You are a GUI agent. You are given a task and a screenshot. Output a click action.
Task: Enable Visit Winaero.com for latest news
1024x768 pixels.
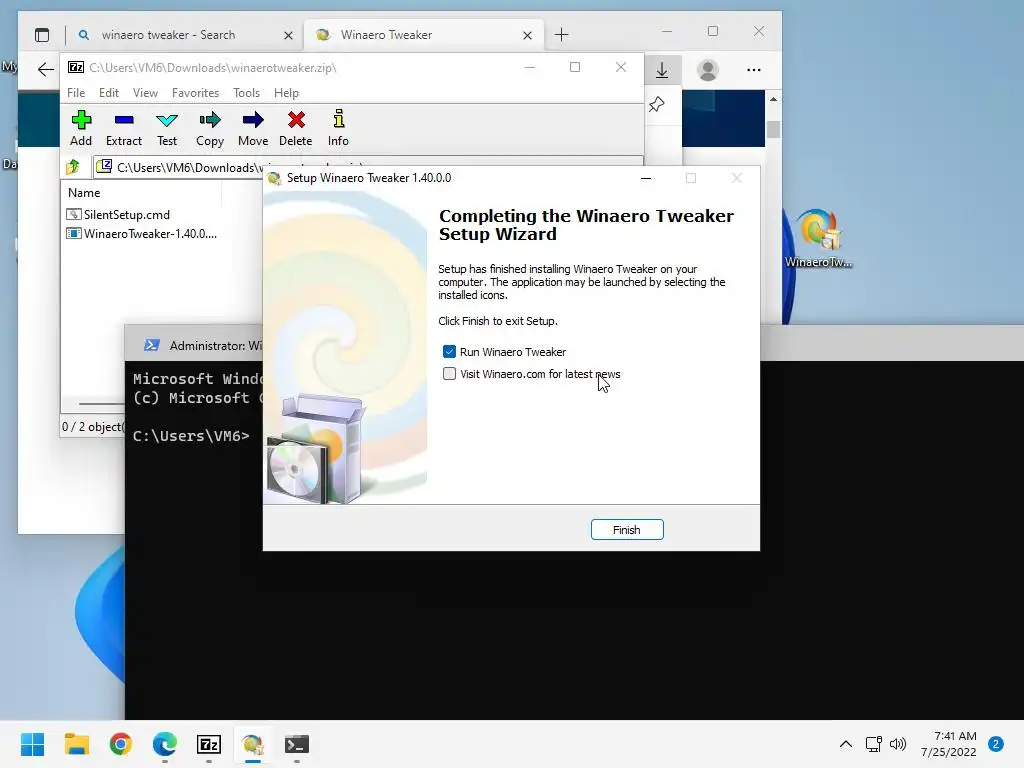[x=449, y=374]
